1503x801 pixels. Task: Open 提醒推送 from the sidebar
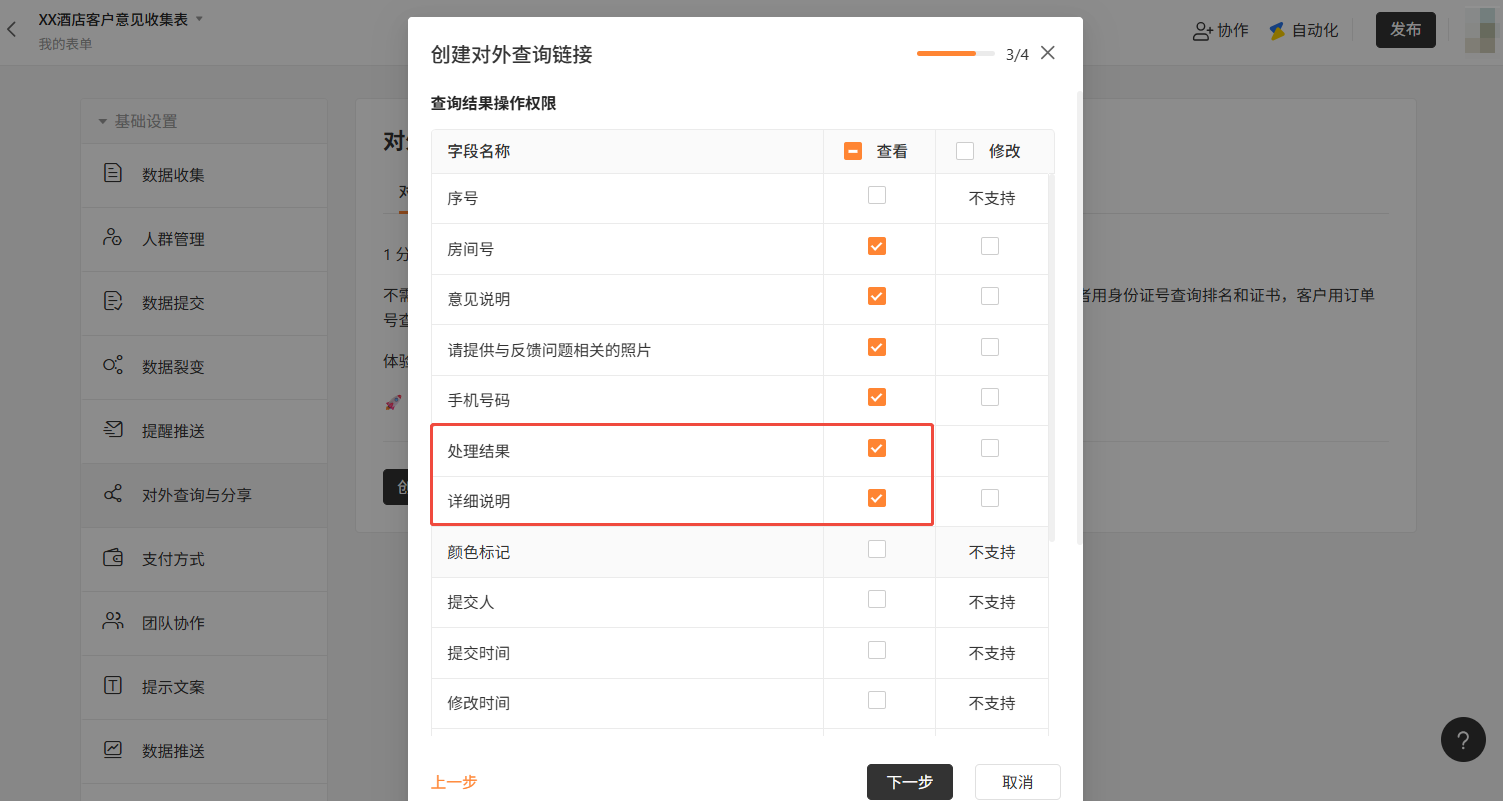pos(172,431)
